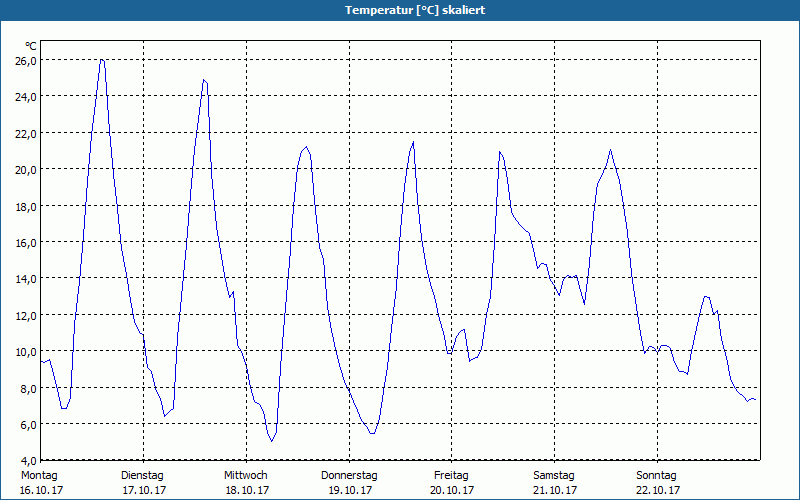Click the 26,0 y-axis value

coord(27,60)
